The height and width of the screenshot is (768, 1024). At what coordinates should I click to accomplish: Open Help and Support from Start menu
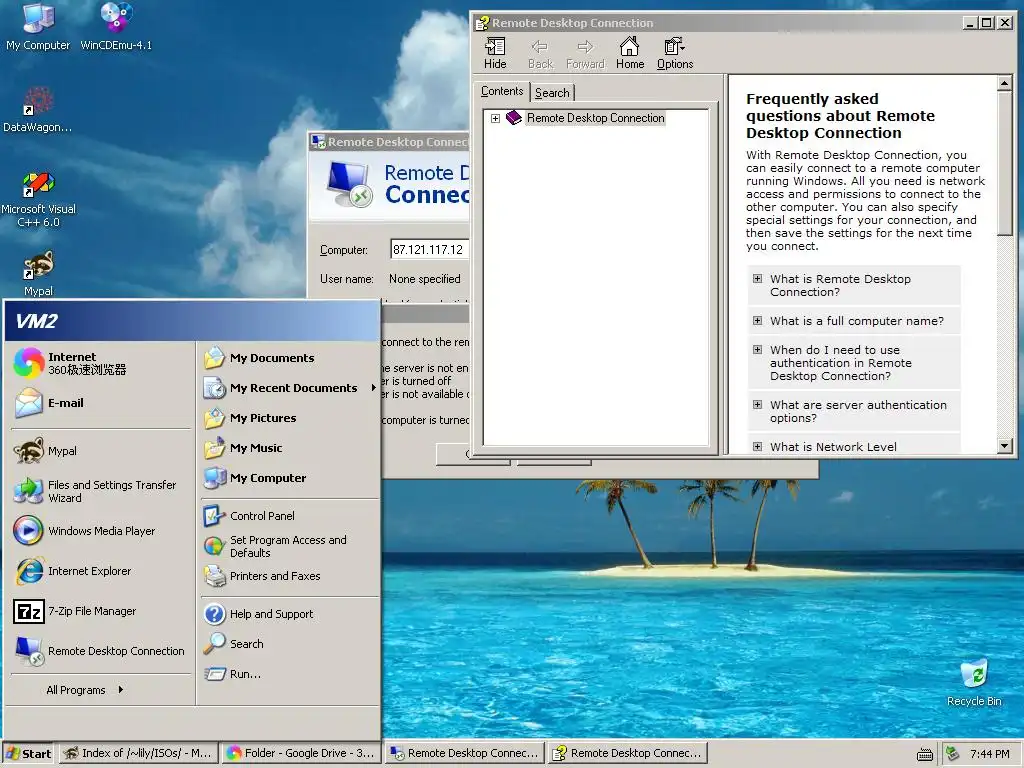pos(290,614)
